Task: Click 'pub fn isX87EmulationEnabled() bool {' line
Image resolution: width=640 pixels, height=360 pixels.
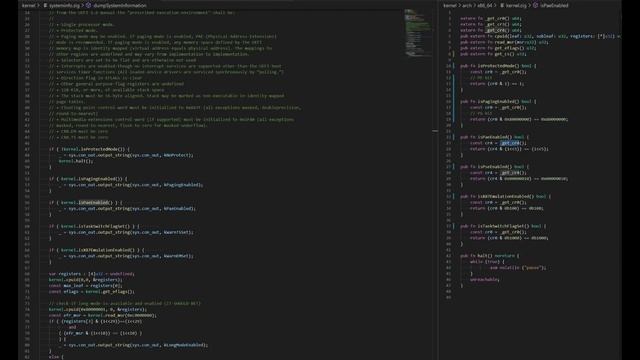Action: pos(505,196)
